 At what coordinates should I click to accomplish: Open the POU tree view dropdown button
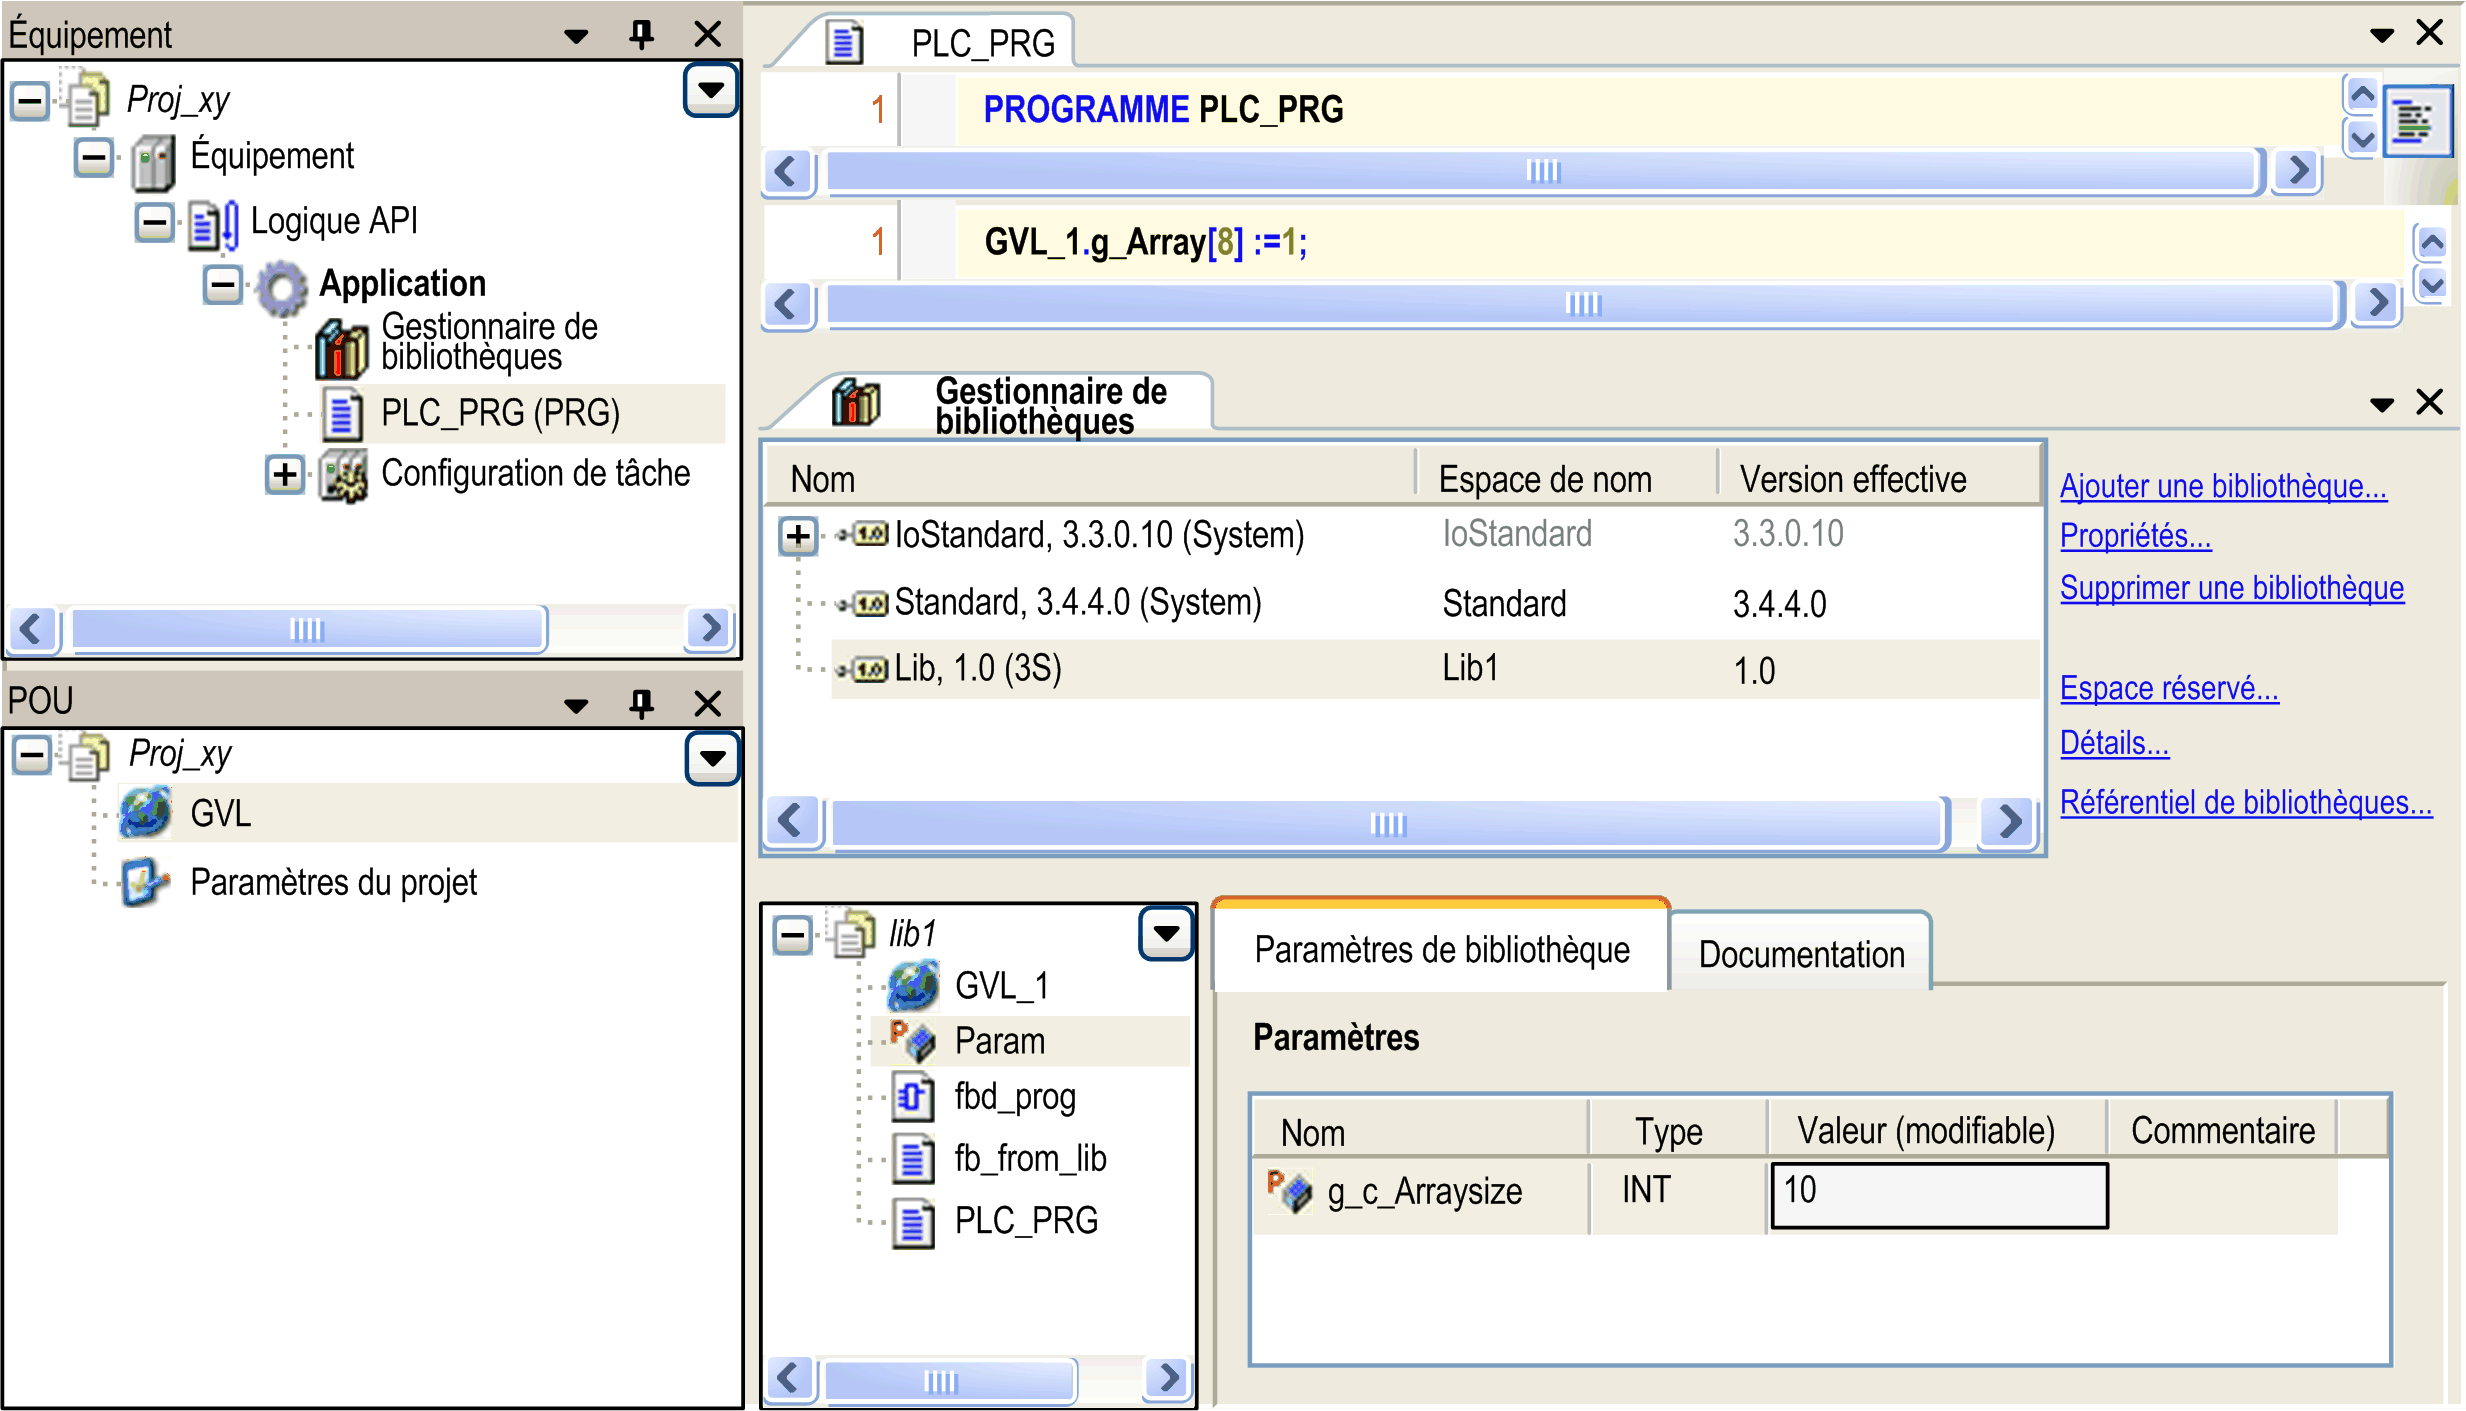pyautogui.click(x=712, y=758)
